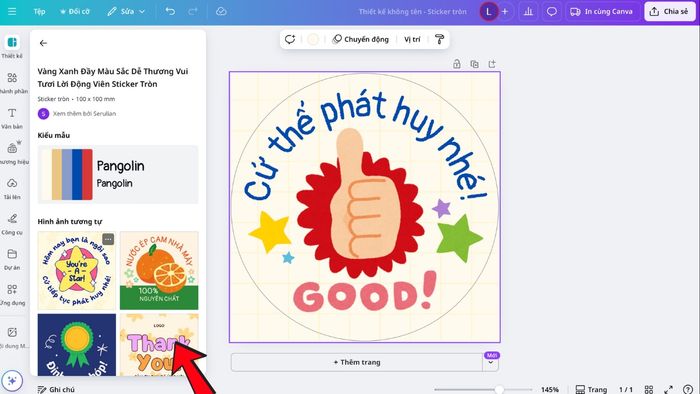Image resolution: width=700 pixels, height=394 pixels.
Task: Add a new page icon above canvas
Action: (492, 64)
